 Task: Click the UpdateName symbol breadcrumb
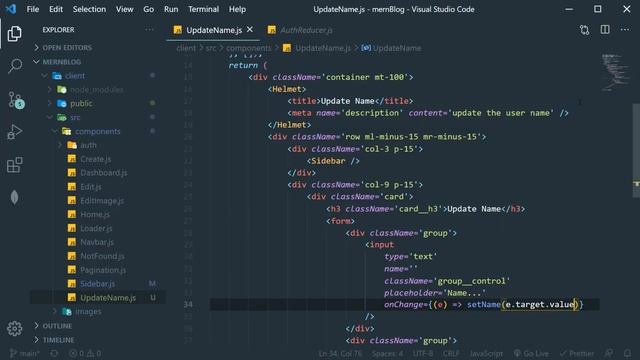(x=391, y=48)
